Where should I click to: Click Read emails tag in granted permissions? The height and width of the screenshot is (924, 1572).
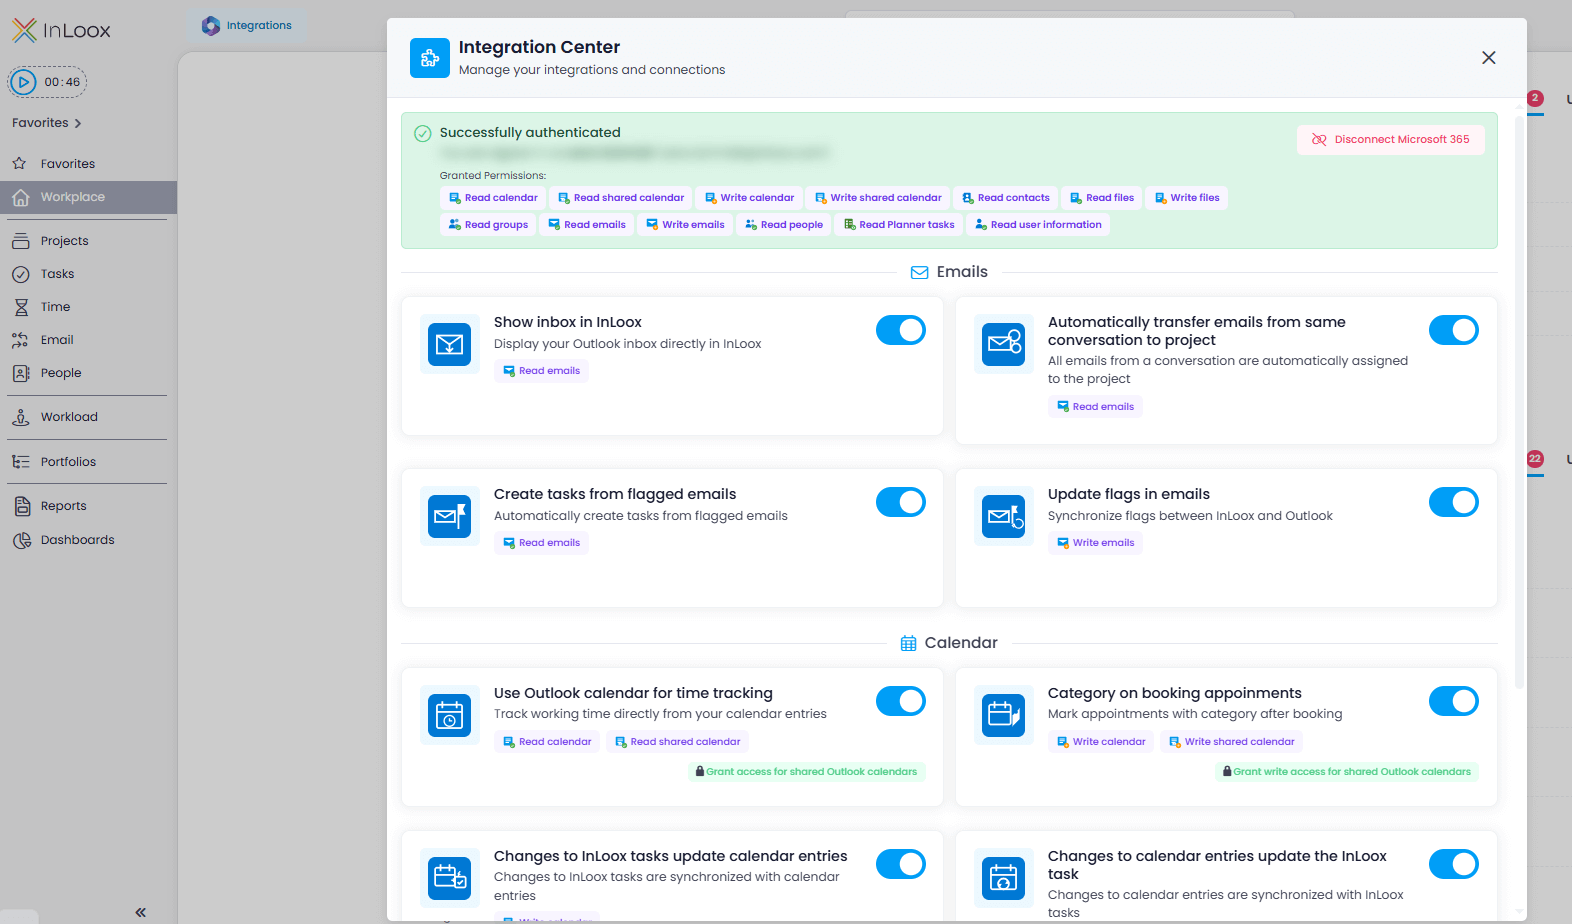(x=587, y=225)
